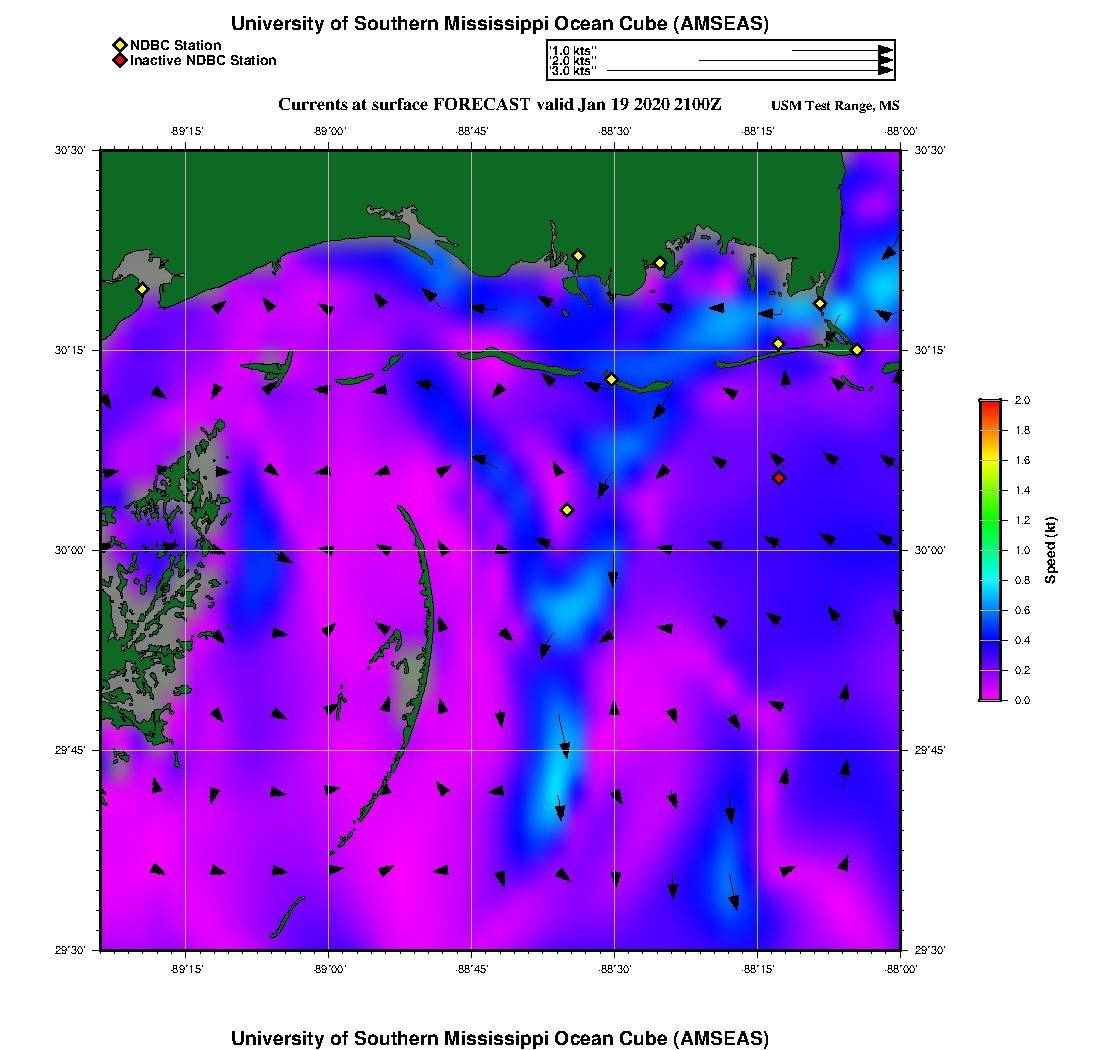Screen dimensions: 1100x1050
Task: Click the yellow station marker on the barrier island
Action: click(612, 379)
